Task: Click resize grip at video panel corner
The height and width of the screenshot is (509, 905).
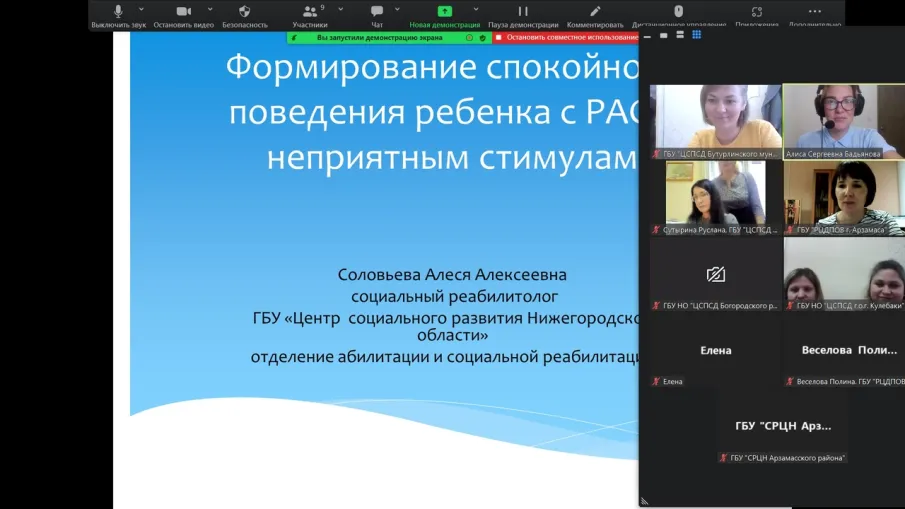Action: pos(644,502)
